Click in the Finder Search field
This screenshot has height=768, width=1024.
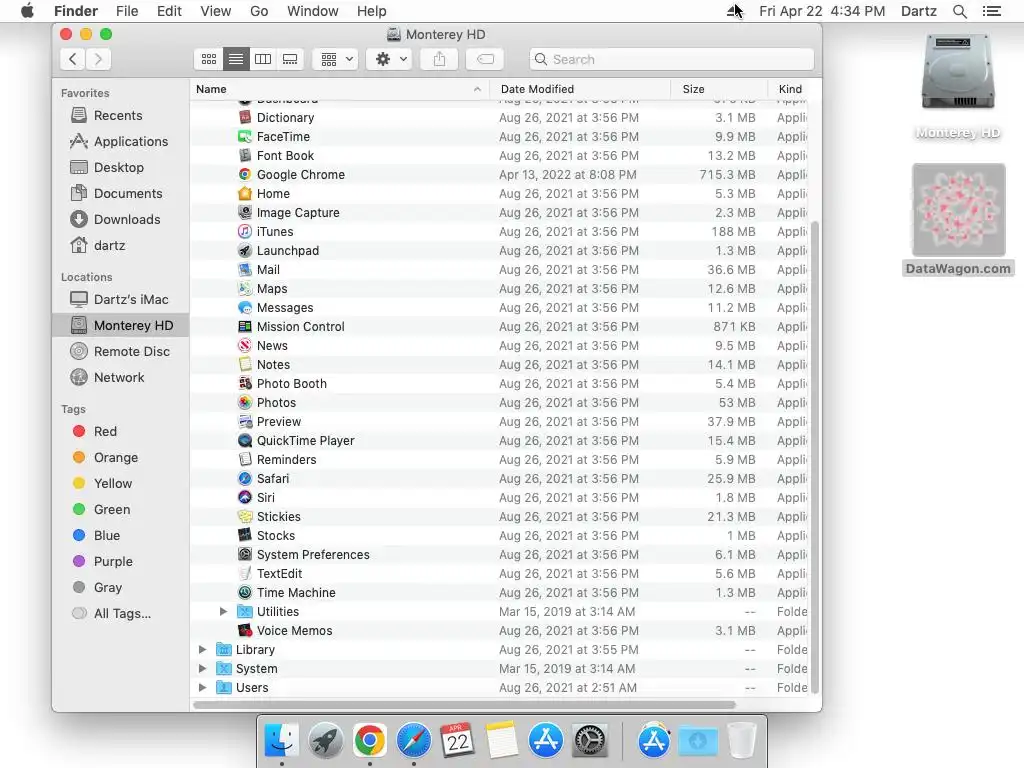click(672, 59)
